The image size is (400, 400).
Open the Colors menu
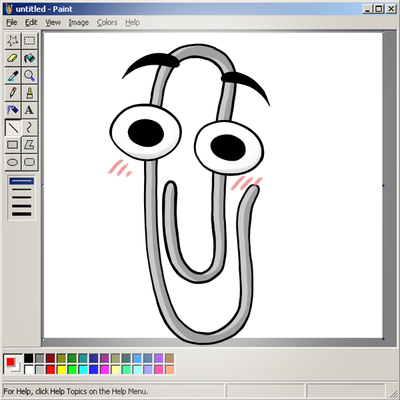(x=107, y=23)
